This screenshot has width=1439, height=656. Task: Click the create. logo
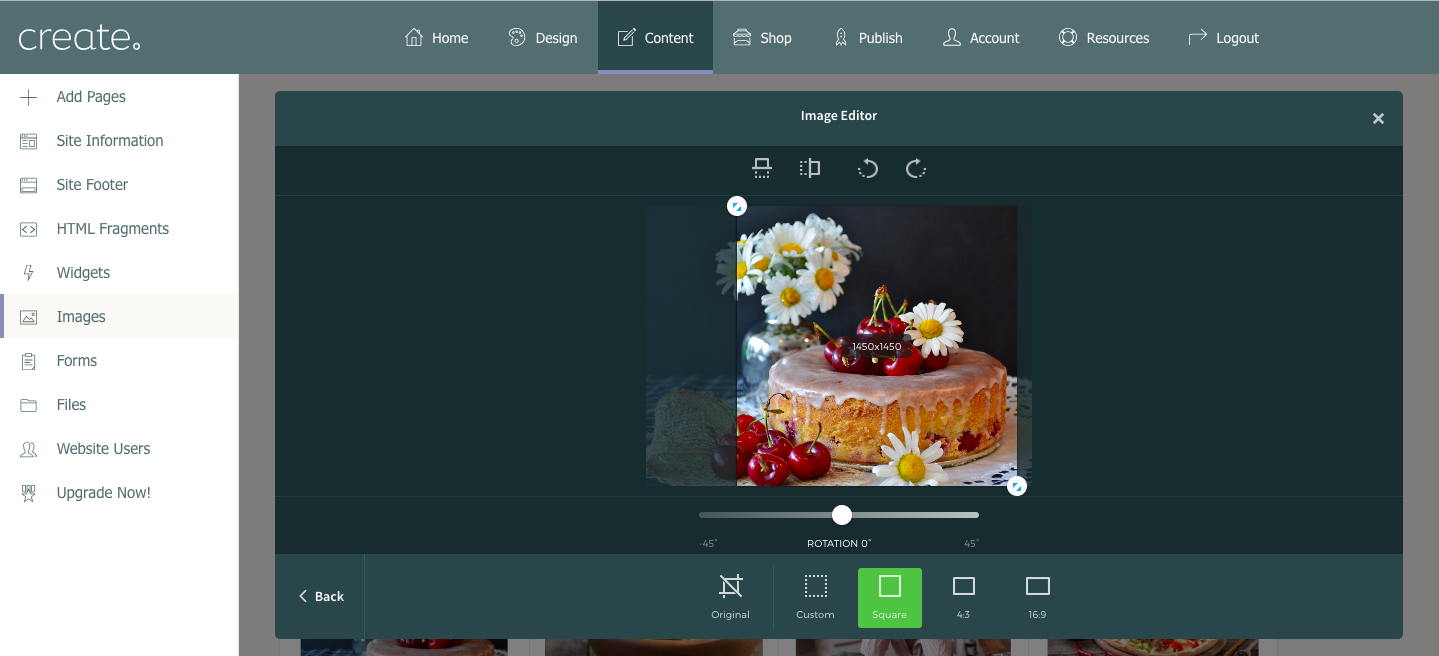tap(79, 38)
